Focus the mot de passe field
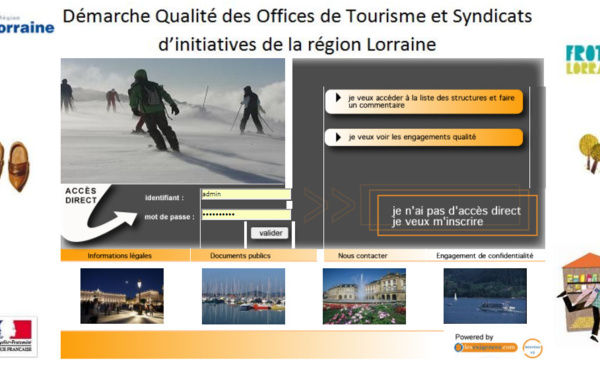 pos(246,214)
